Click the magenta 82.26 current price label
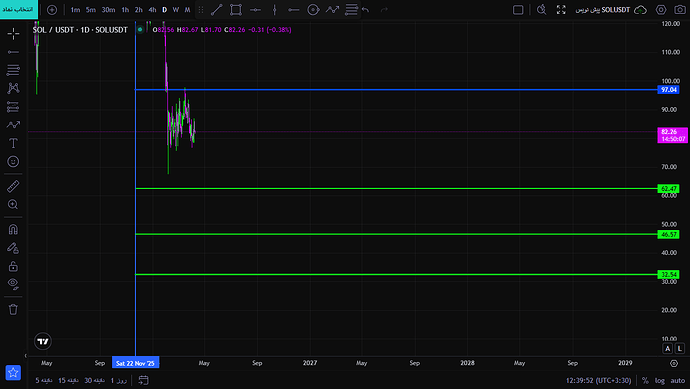This screenshot has width=690, height=389. (673, 135)
